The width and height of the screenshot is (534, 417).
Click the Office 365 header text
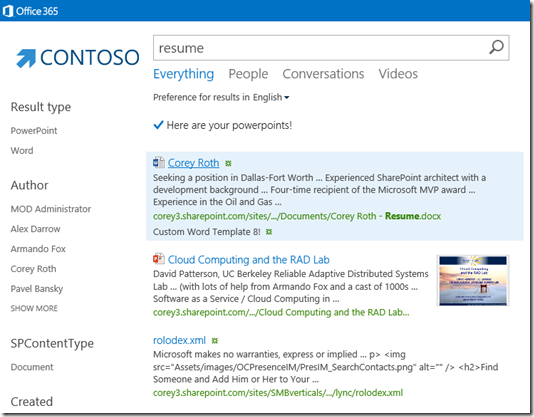tap(37, 11)
